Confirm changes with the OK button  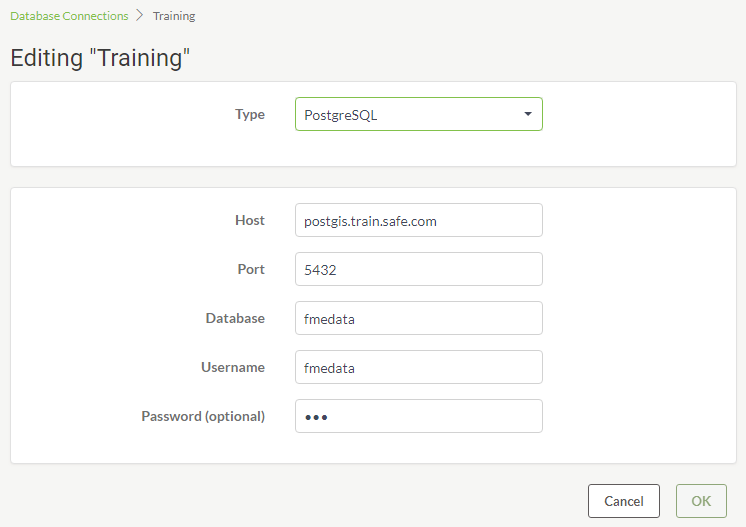click(x=701, y=501)
